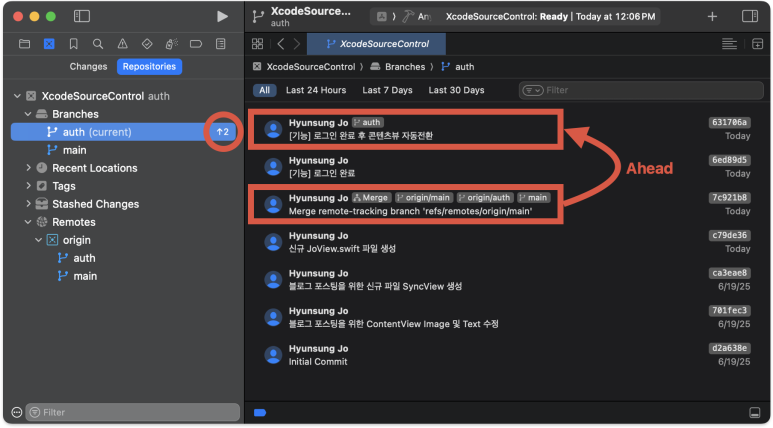This screenshot has height=428, width=773.
Task: Expand the Tags group
Action: [x=28, y=186]
